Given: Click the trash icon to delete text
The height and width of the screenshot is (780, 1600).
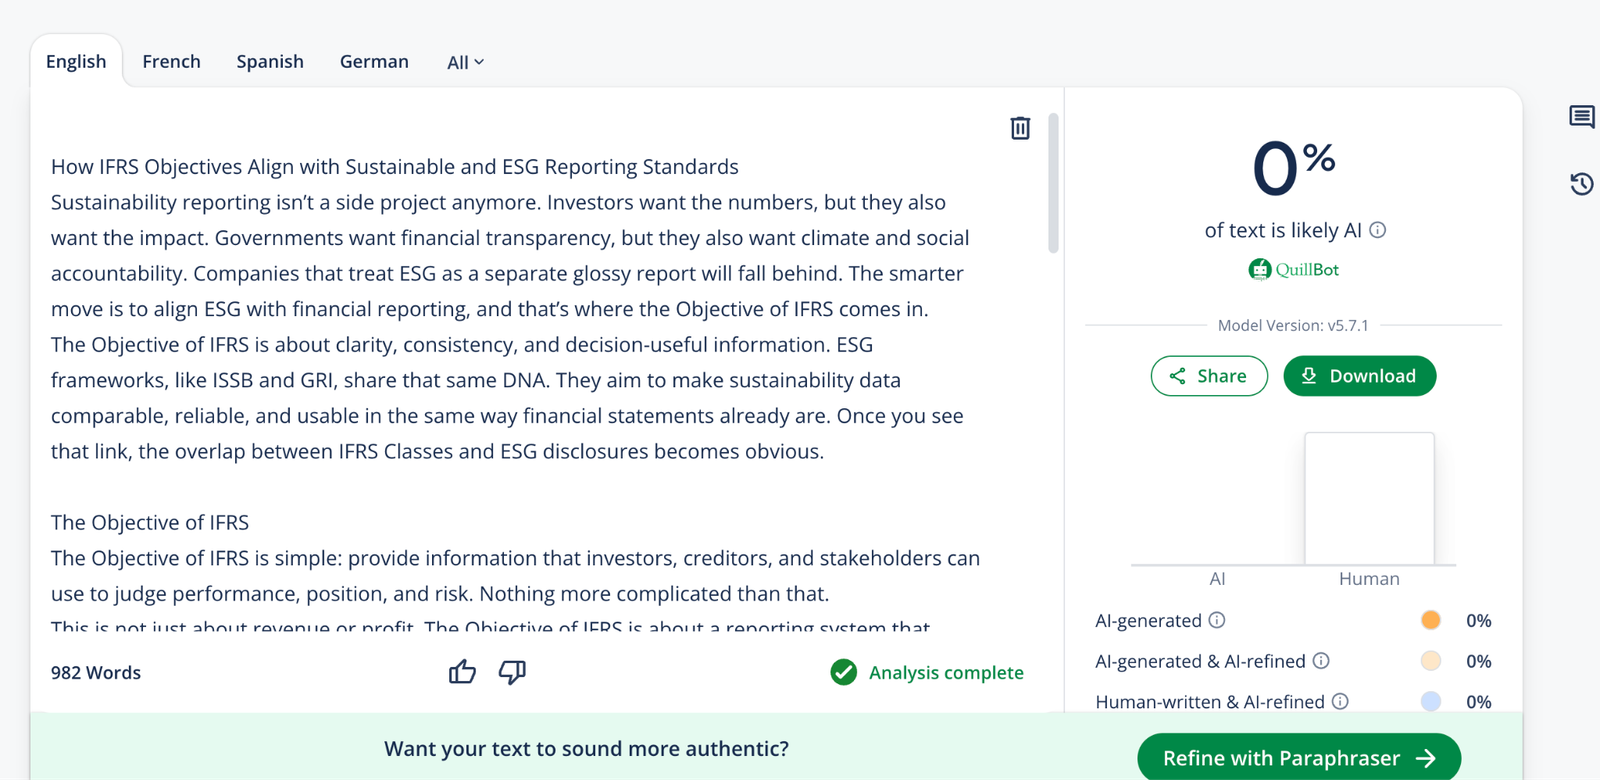Looking at the screenshot, I should point(1020,128).
